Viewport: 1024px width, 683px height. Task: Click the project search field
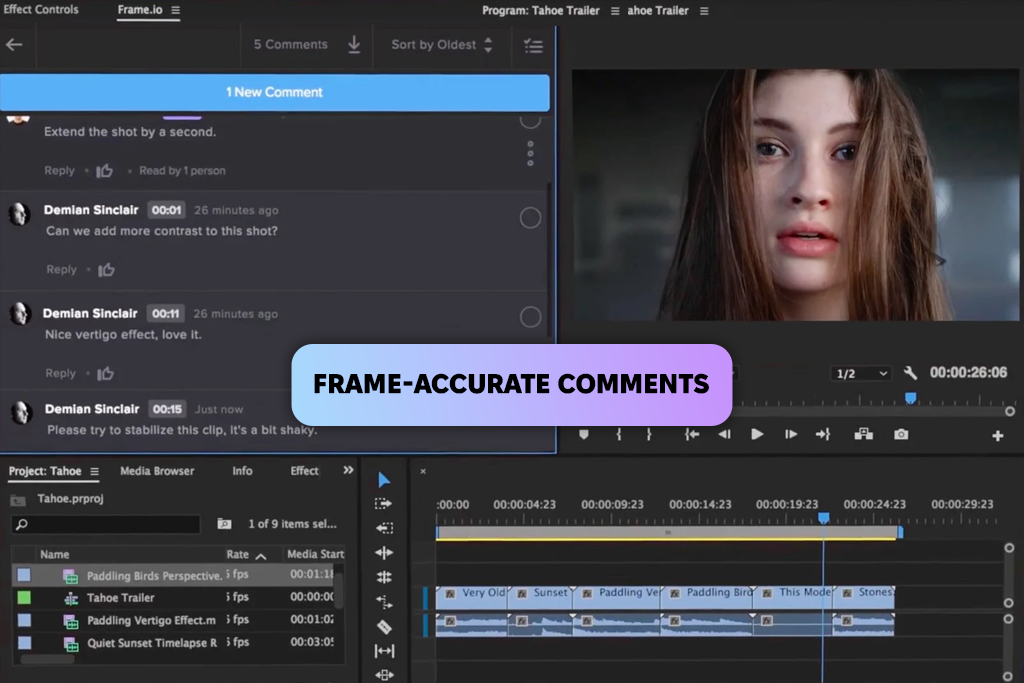(105, 524)
